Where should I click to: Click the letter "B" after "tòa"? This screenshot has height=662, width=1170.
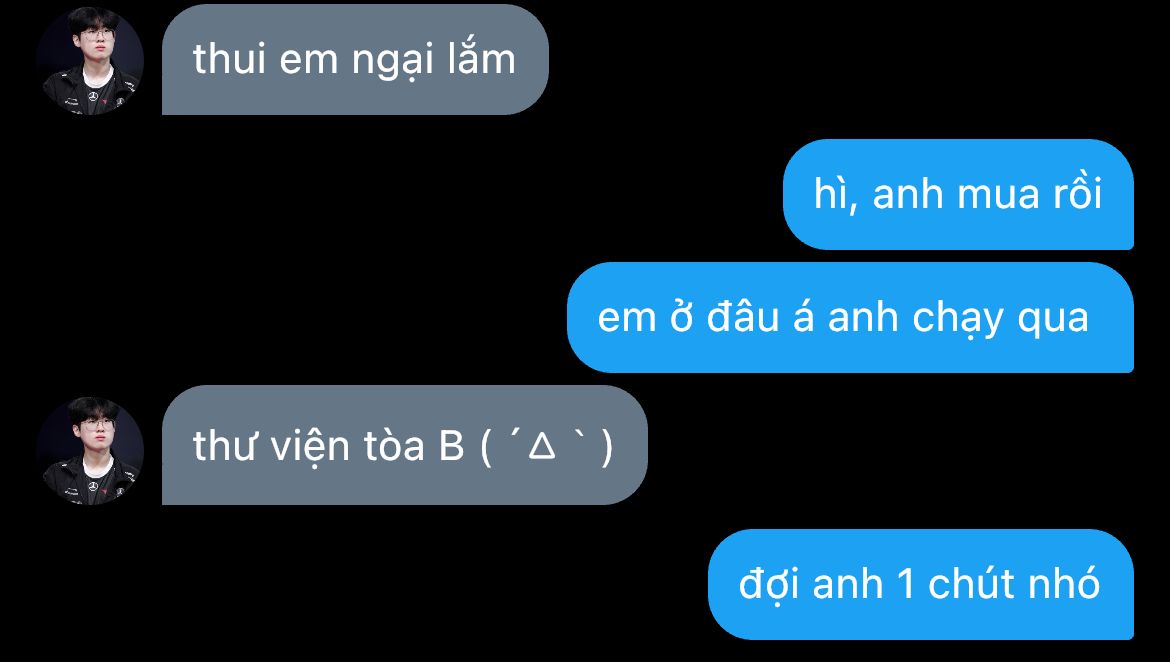tap(451, 446)
